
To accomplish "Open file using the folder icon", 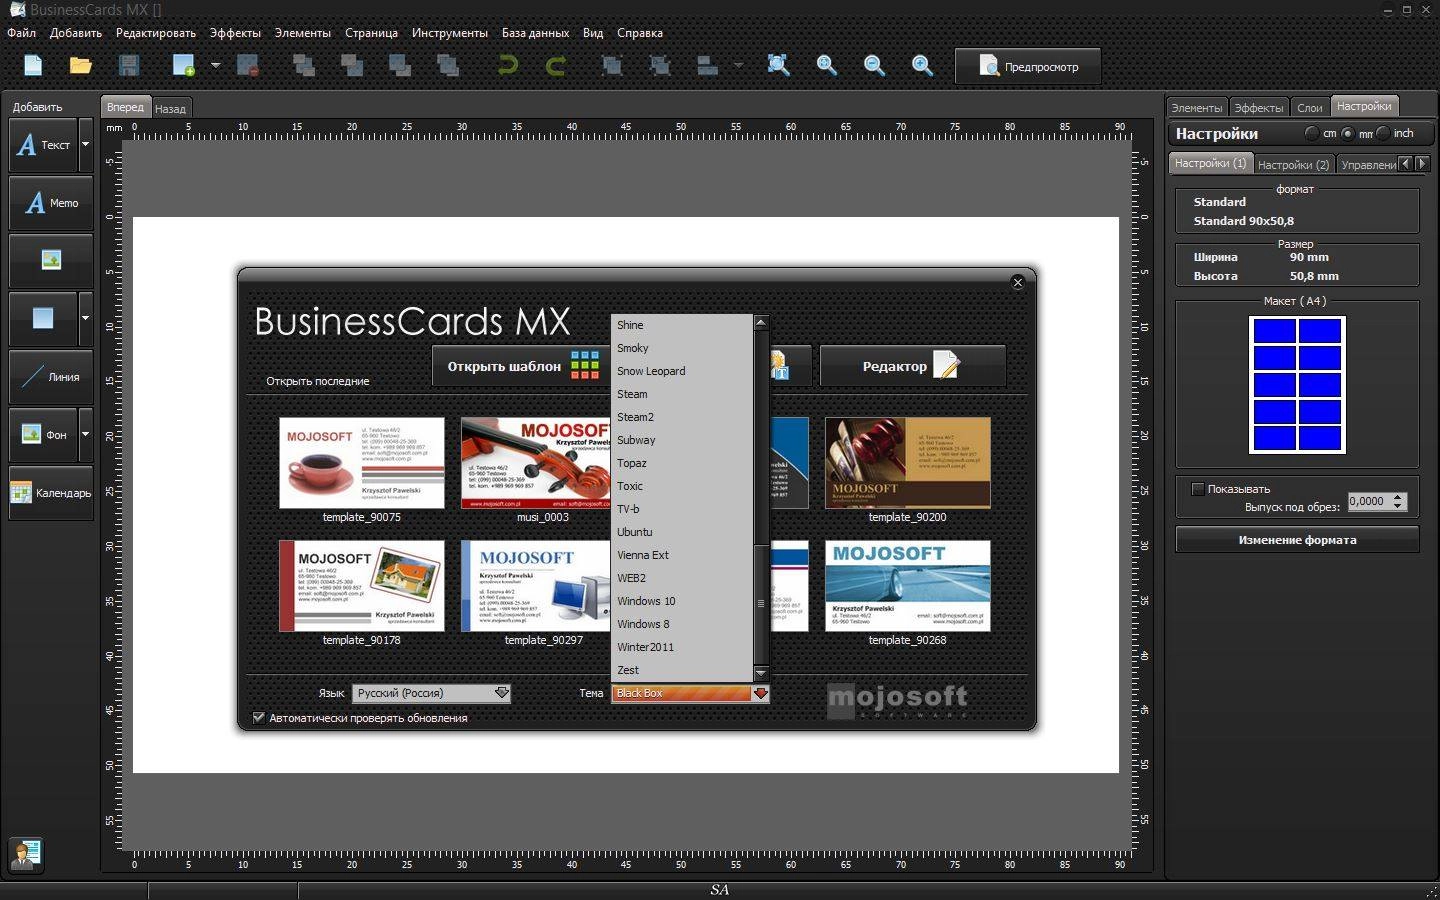I will coord(81,66).
